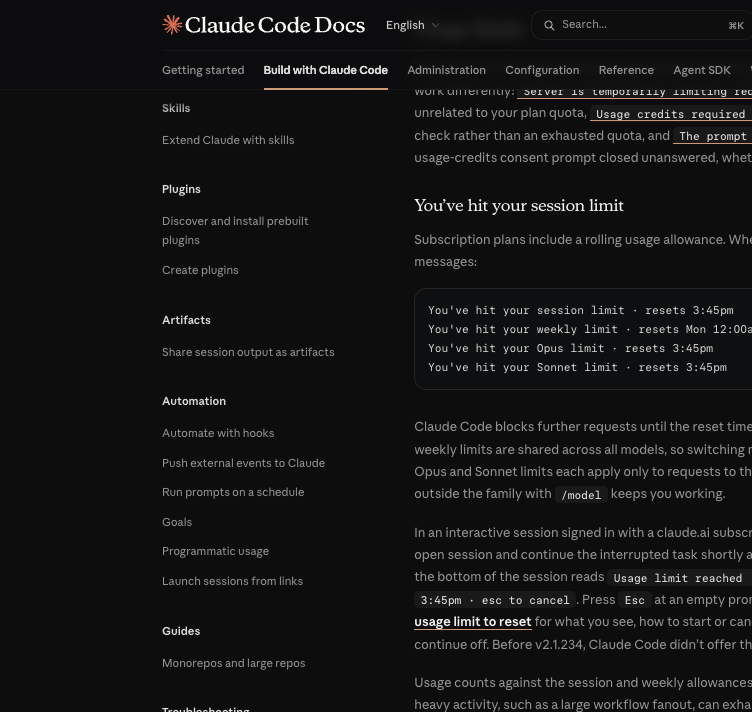
Task: Open the Goals sidebar page
Action: [x=176, y=522]
